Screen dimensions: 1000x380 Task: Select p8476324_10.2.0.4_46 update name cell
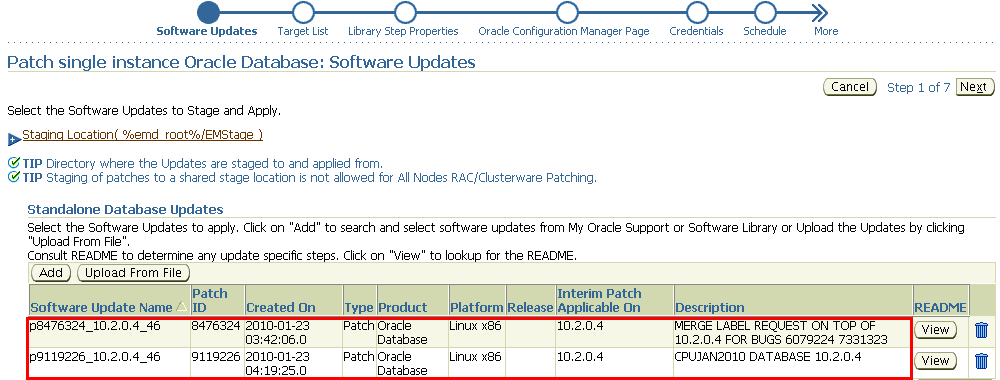coord(109,332)
